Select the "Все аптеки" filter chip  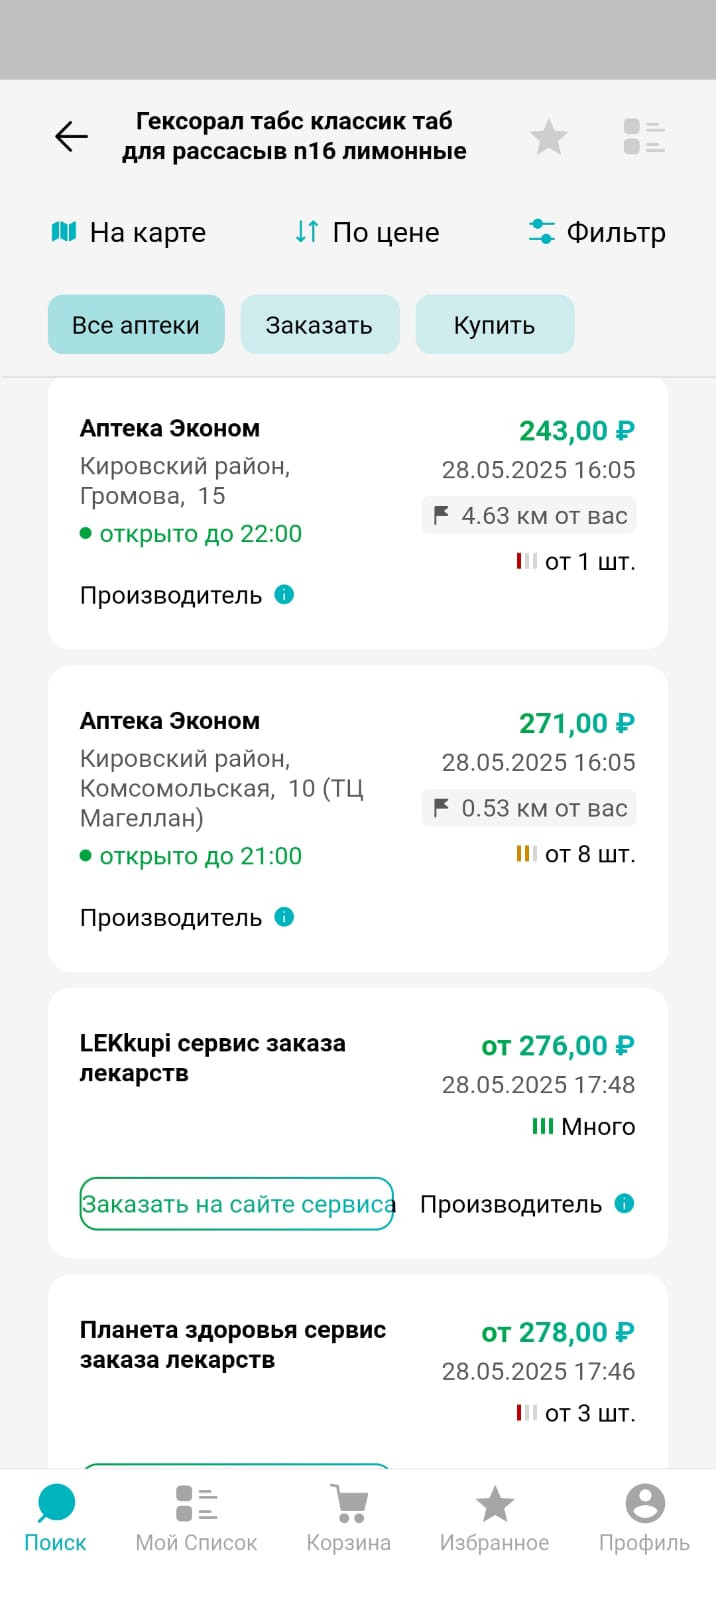tap(136, 324)
